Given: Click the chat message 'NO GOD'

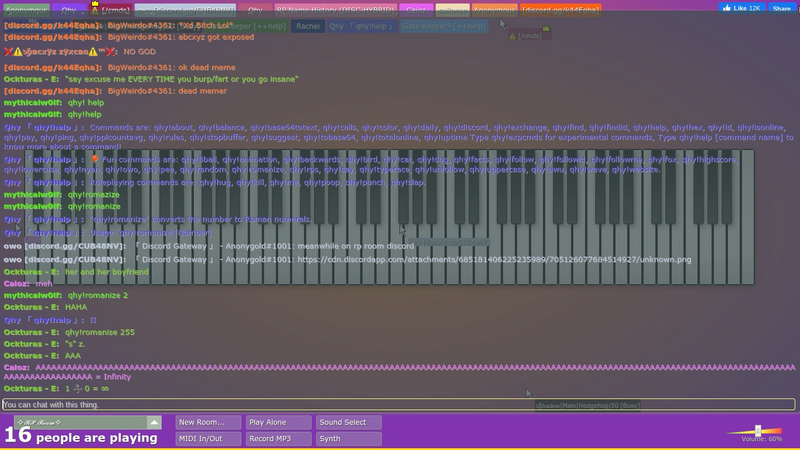Looking at the screenshot, I should click(x=139, y=52).
